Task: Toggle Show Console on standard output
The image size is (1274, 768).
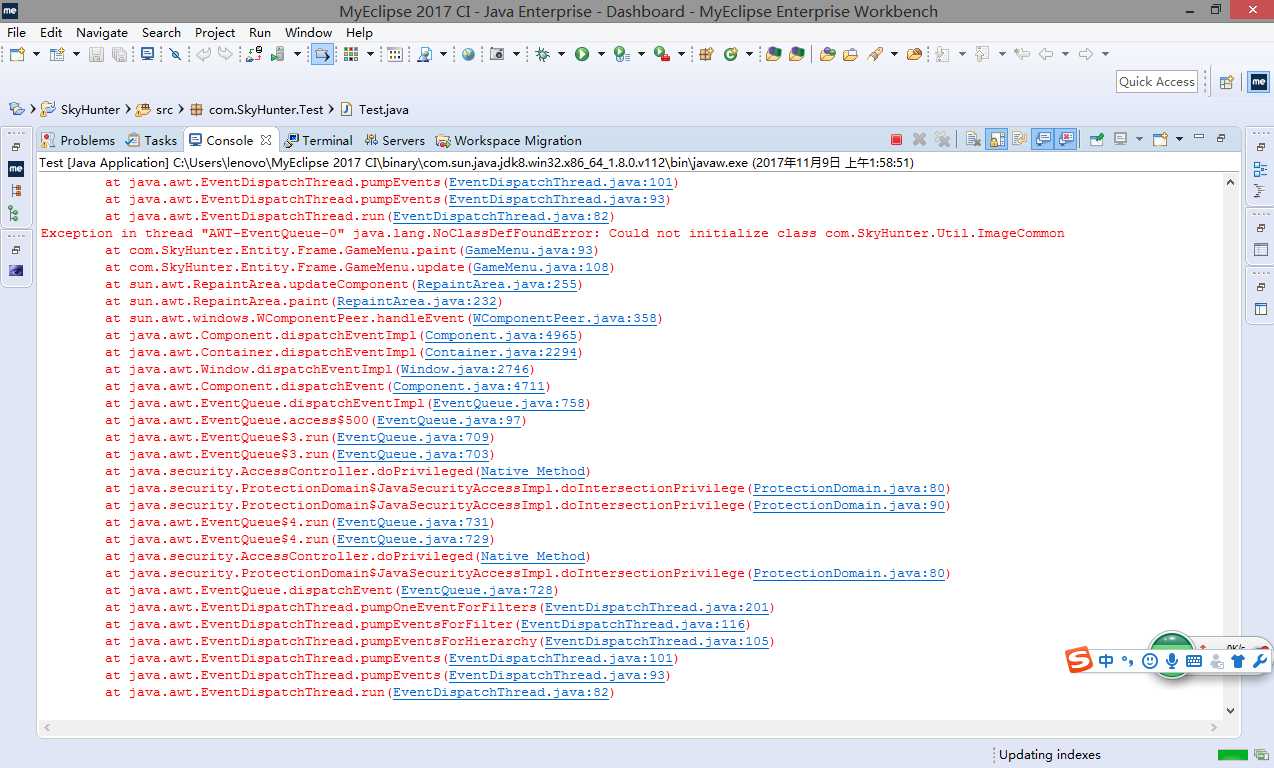Action: (x=1043, y=140)
